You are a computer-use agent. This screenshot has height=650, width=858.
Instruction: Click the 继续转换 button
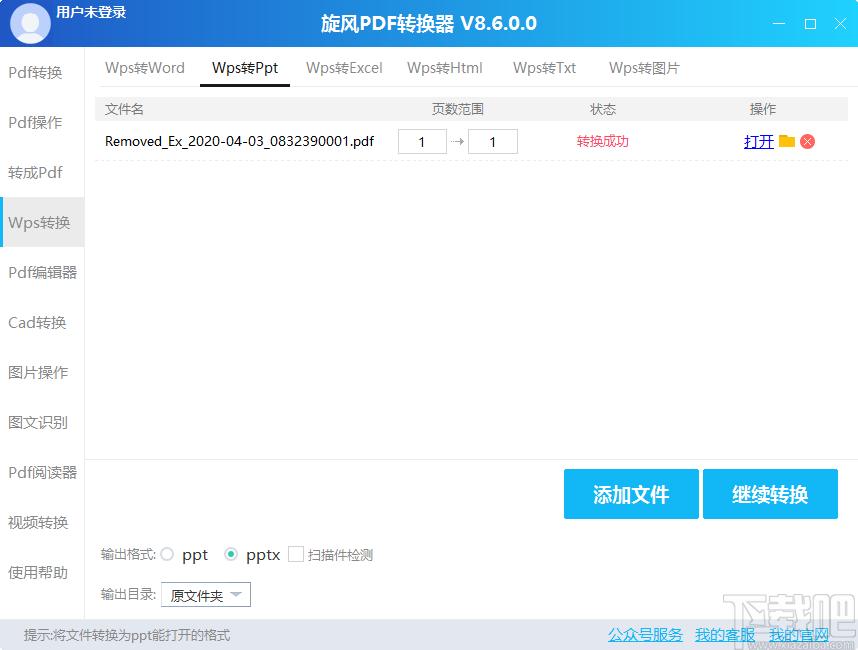click(x=770, y=494)
